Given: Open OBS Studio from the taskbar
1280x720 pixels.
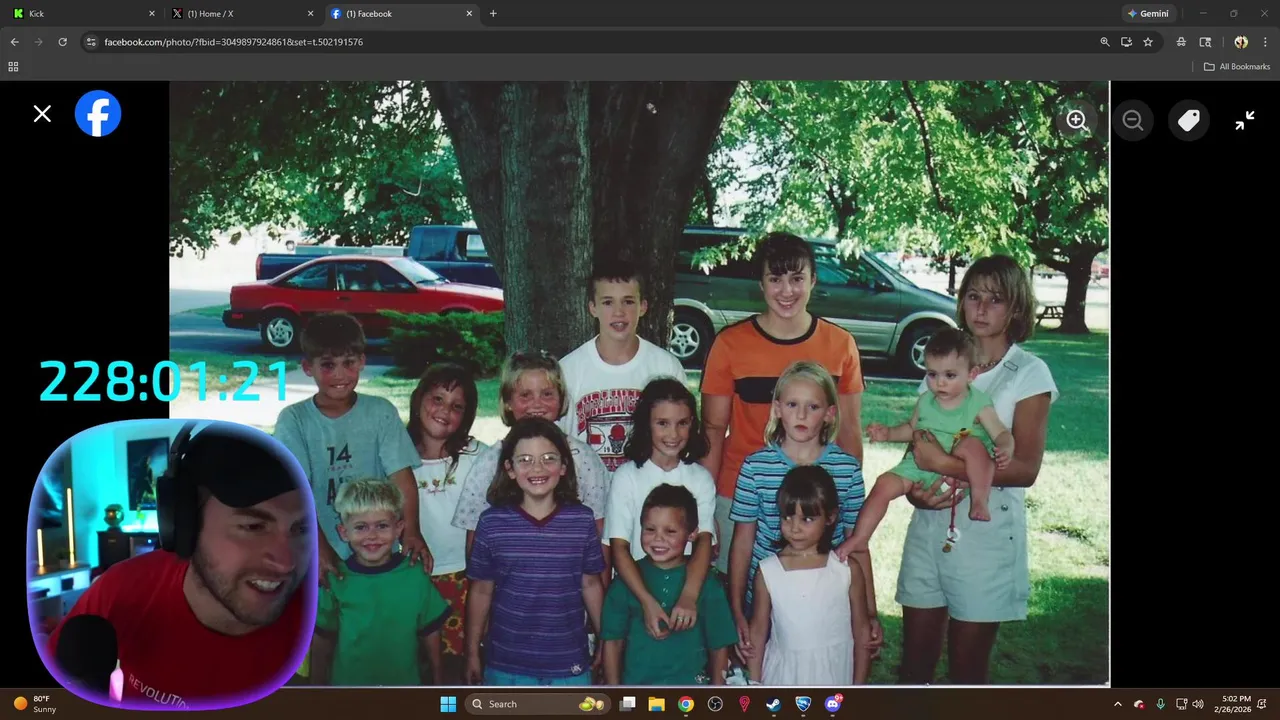Looking at the screenshot, I should pos(715,704).
